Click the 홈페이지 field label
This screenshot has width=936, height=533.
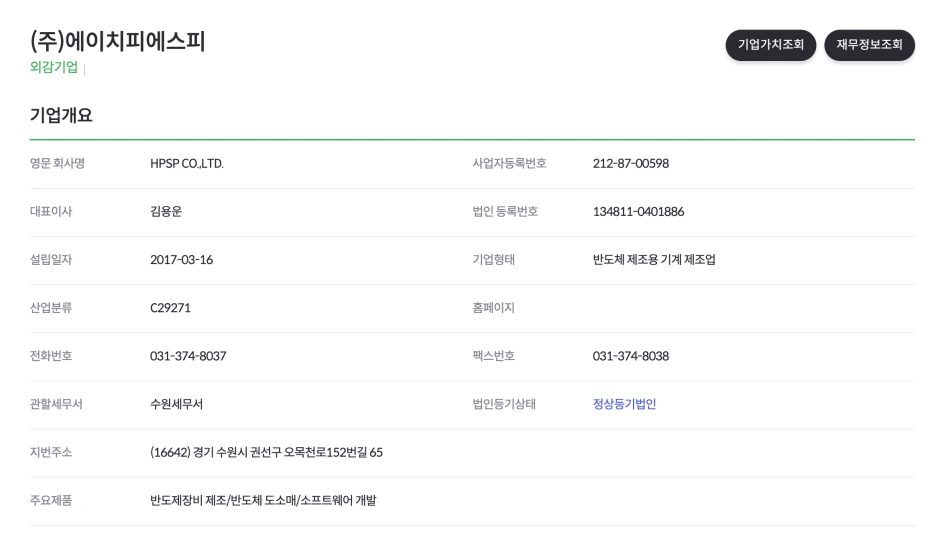[493, 308]
